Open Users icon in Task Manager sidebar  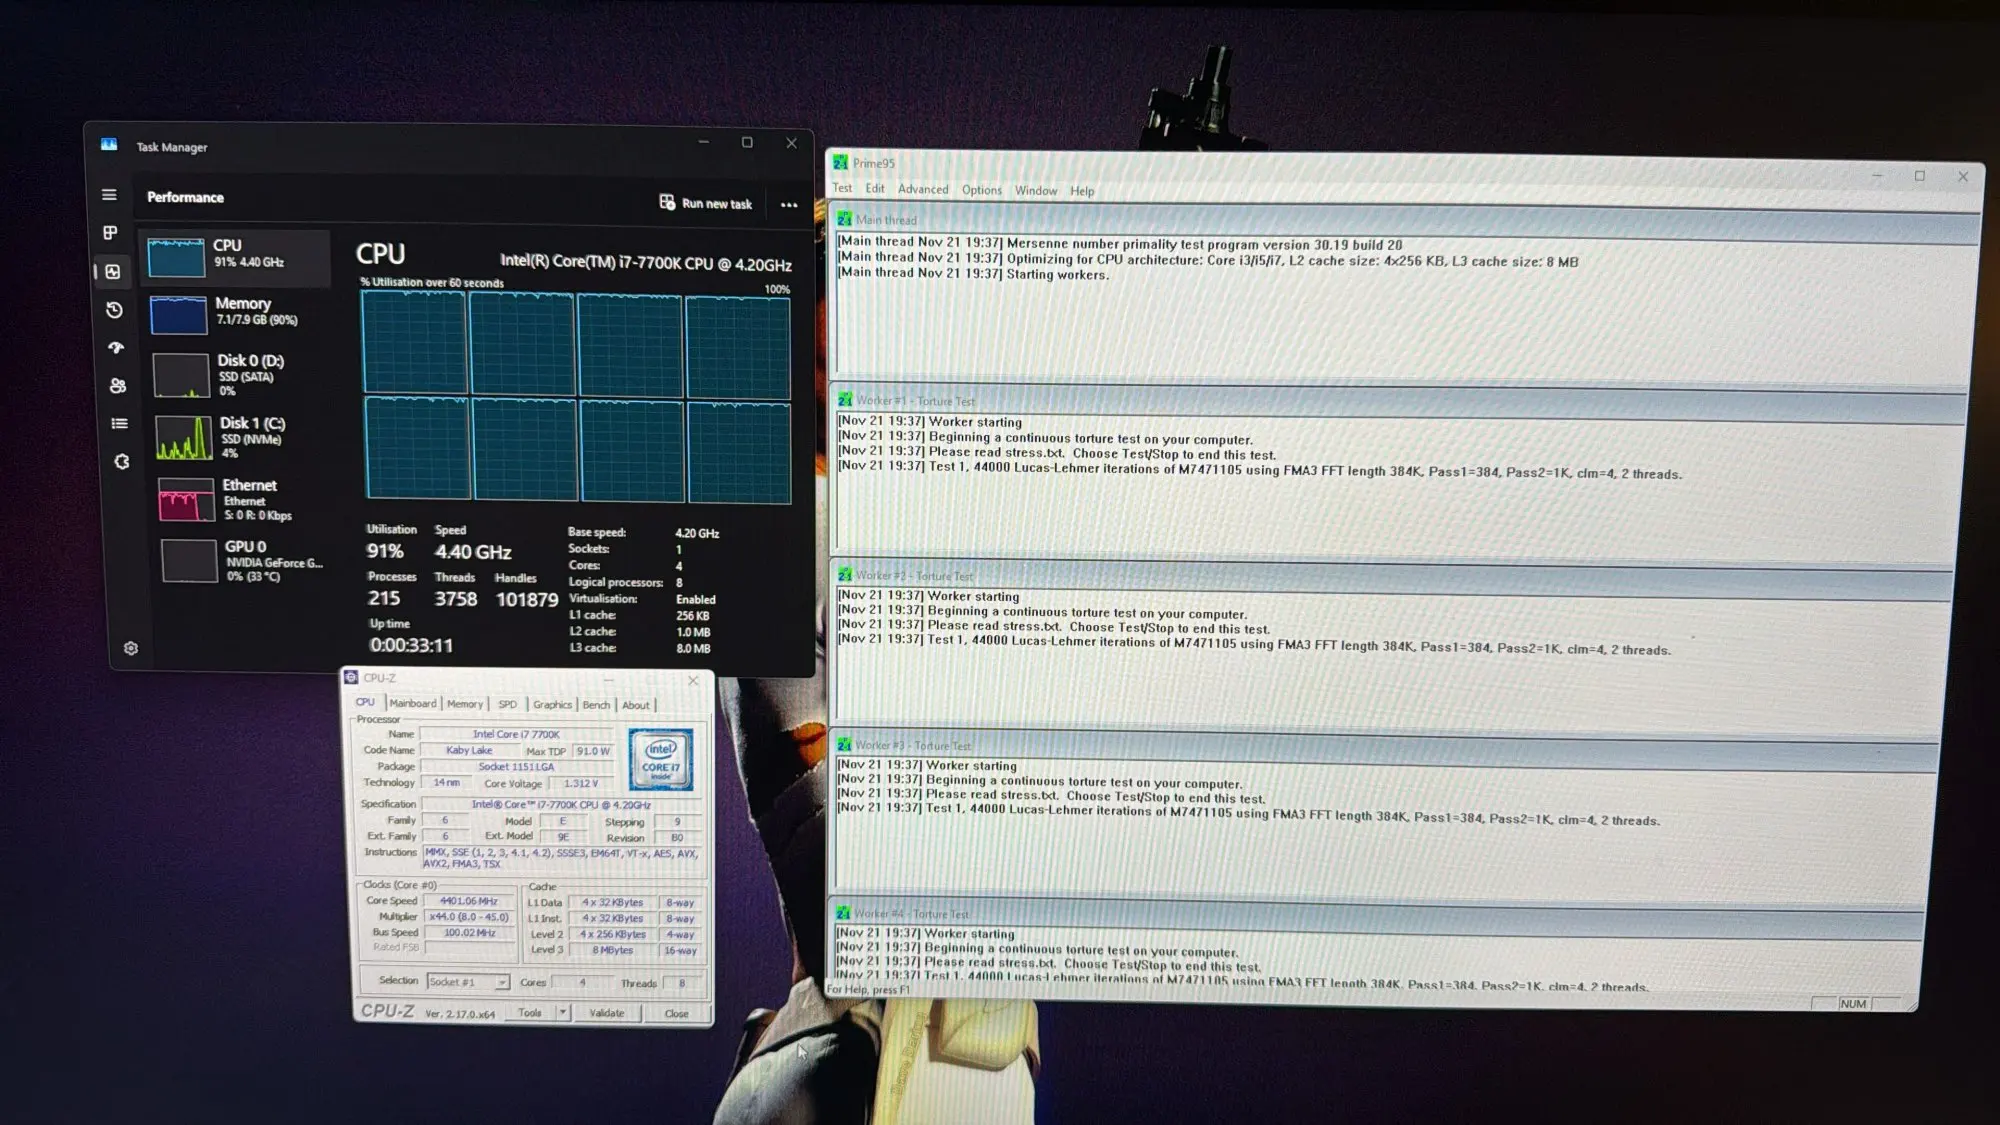(118, 386)
